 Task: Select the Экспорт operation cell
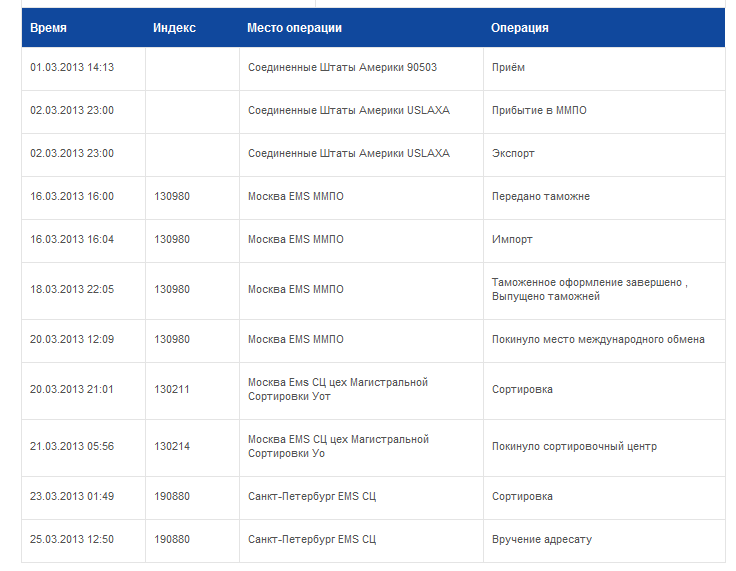513,153
